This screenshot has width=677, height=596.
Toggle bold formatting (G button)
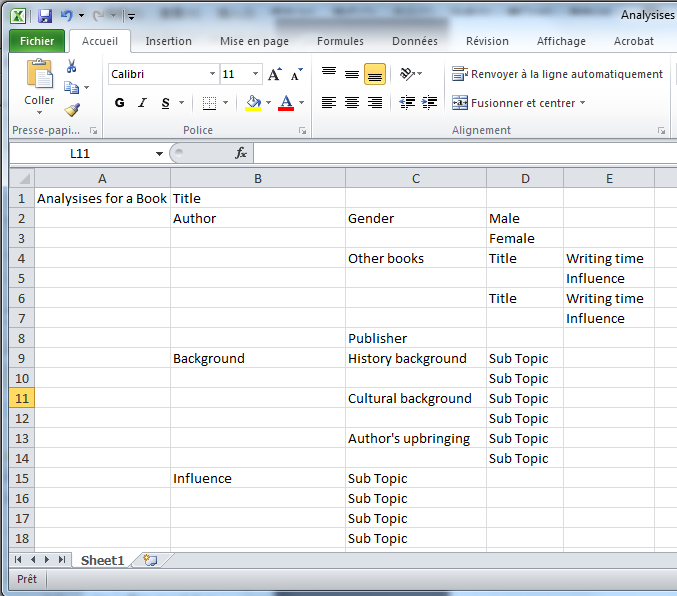[x=120, y=103]
